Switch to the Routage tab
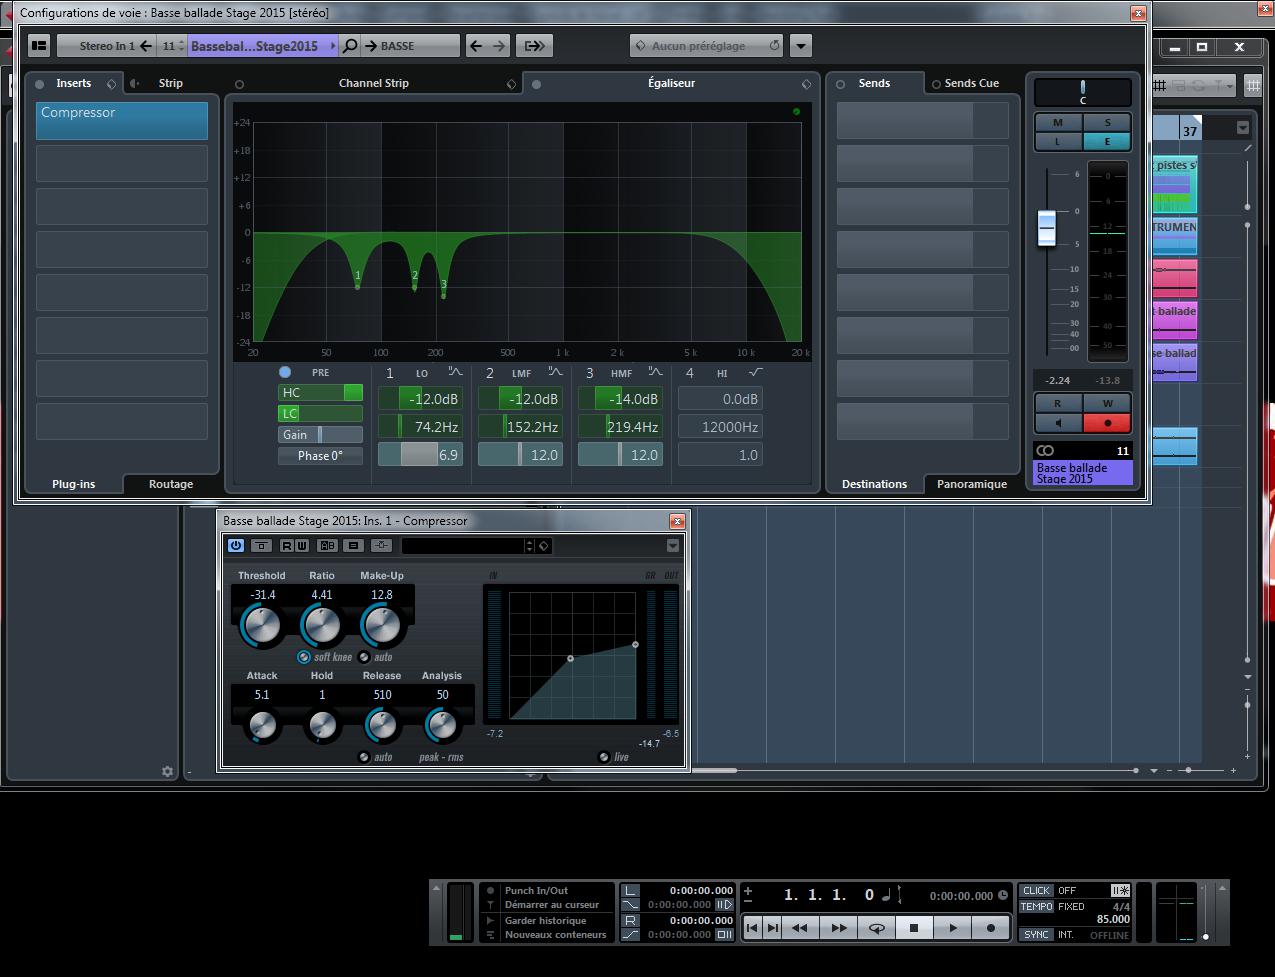This screenshot has height=977, width=1275. point(171,484)
